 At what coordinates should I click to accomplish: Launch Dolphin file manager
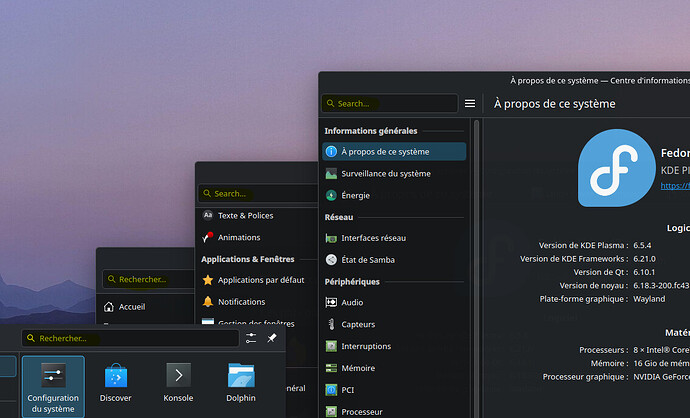(241, 383)
